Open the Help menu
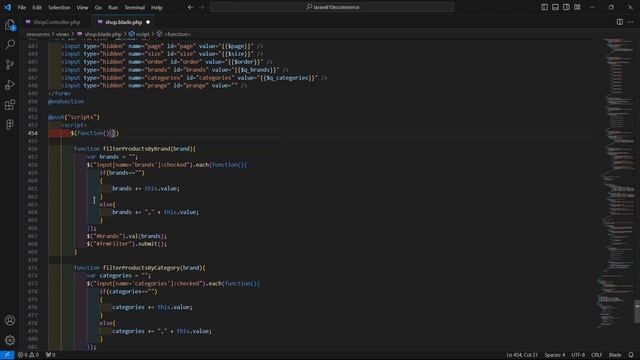This screenshot has width=640, height=360. pos(157,7)
